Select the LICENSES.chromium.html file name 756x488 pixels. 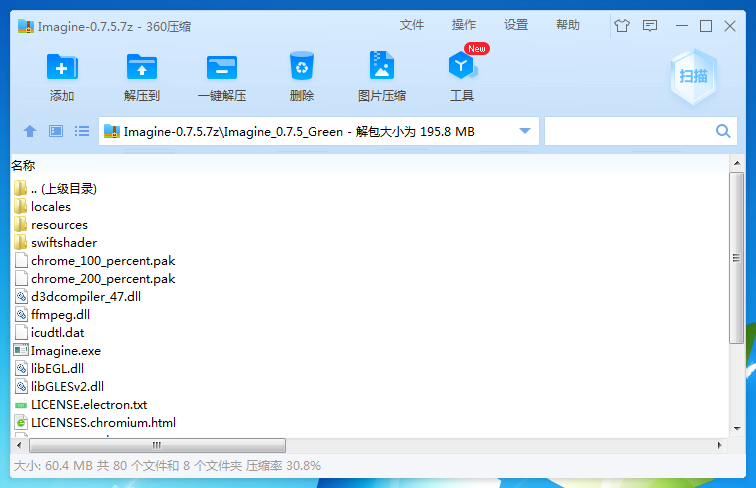pyautogui.click(x=103, y=423)
